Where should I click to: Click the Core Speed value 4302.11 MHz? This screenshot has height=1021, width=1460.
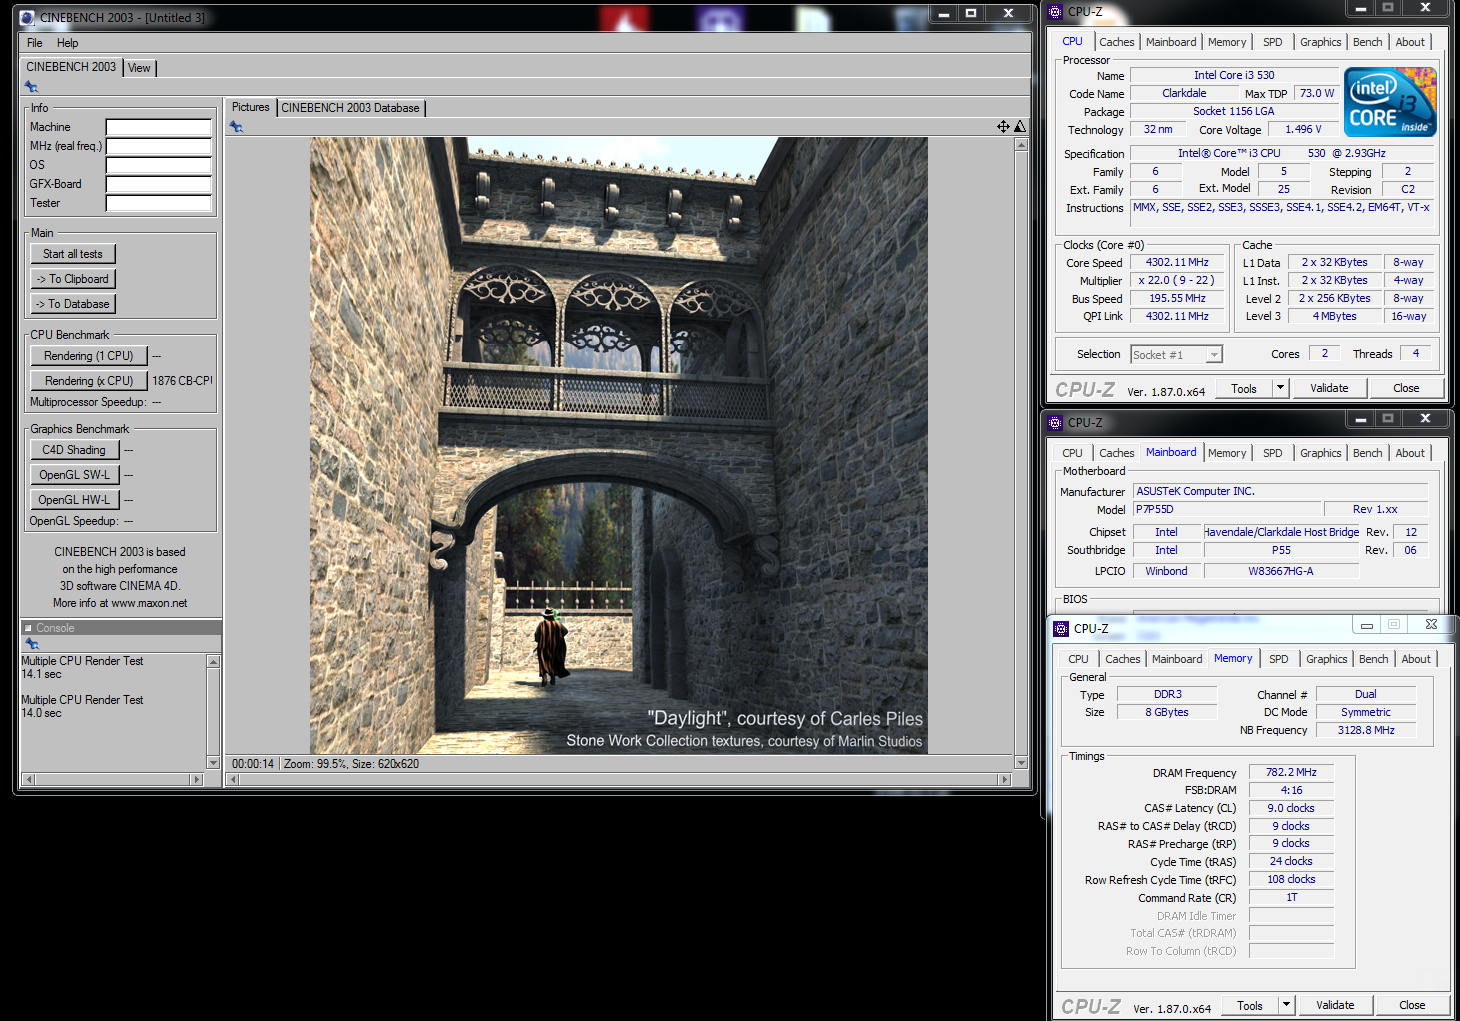click(1177, 262)
